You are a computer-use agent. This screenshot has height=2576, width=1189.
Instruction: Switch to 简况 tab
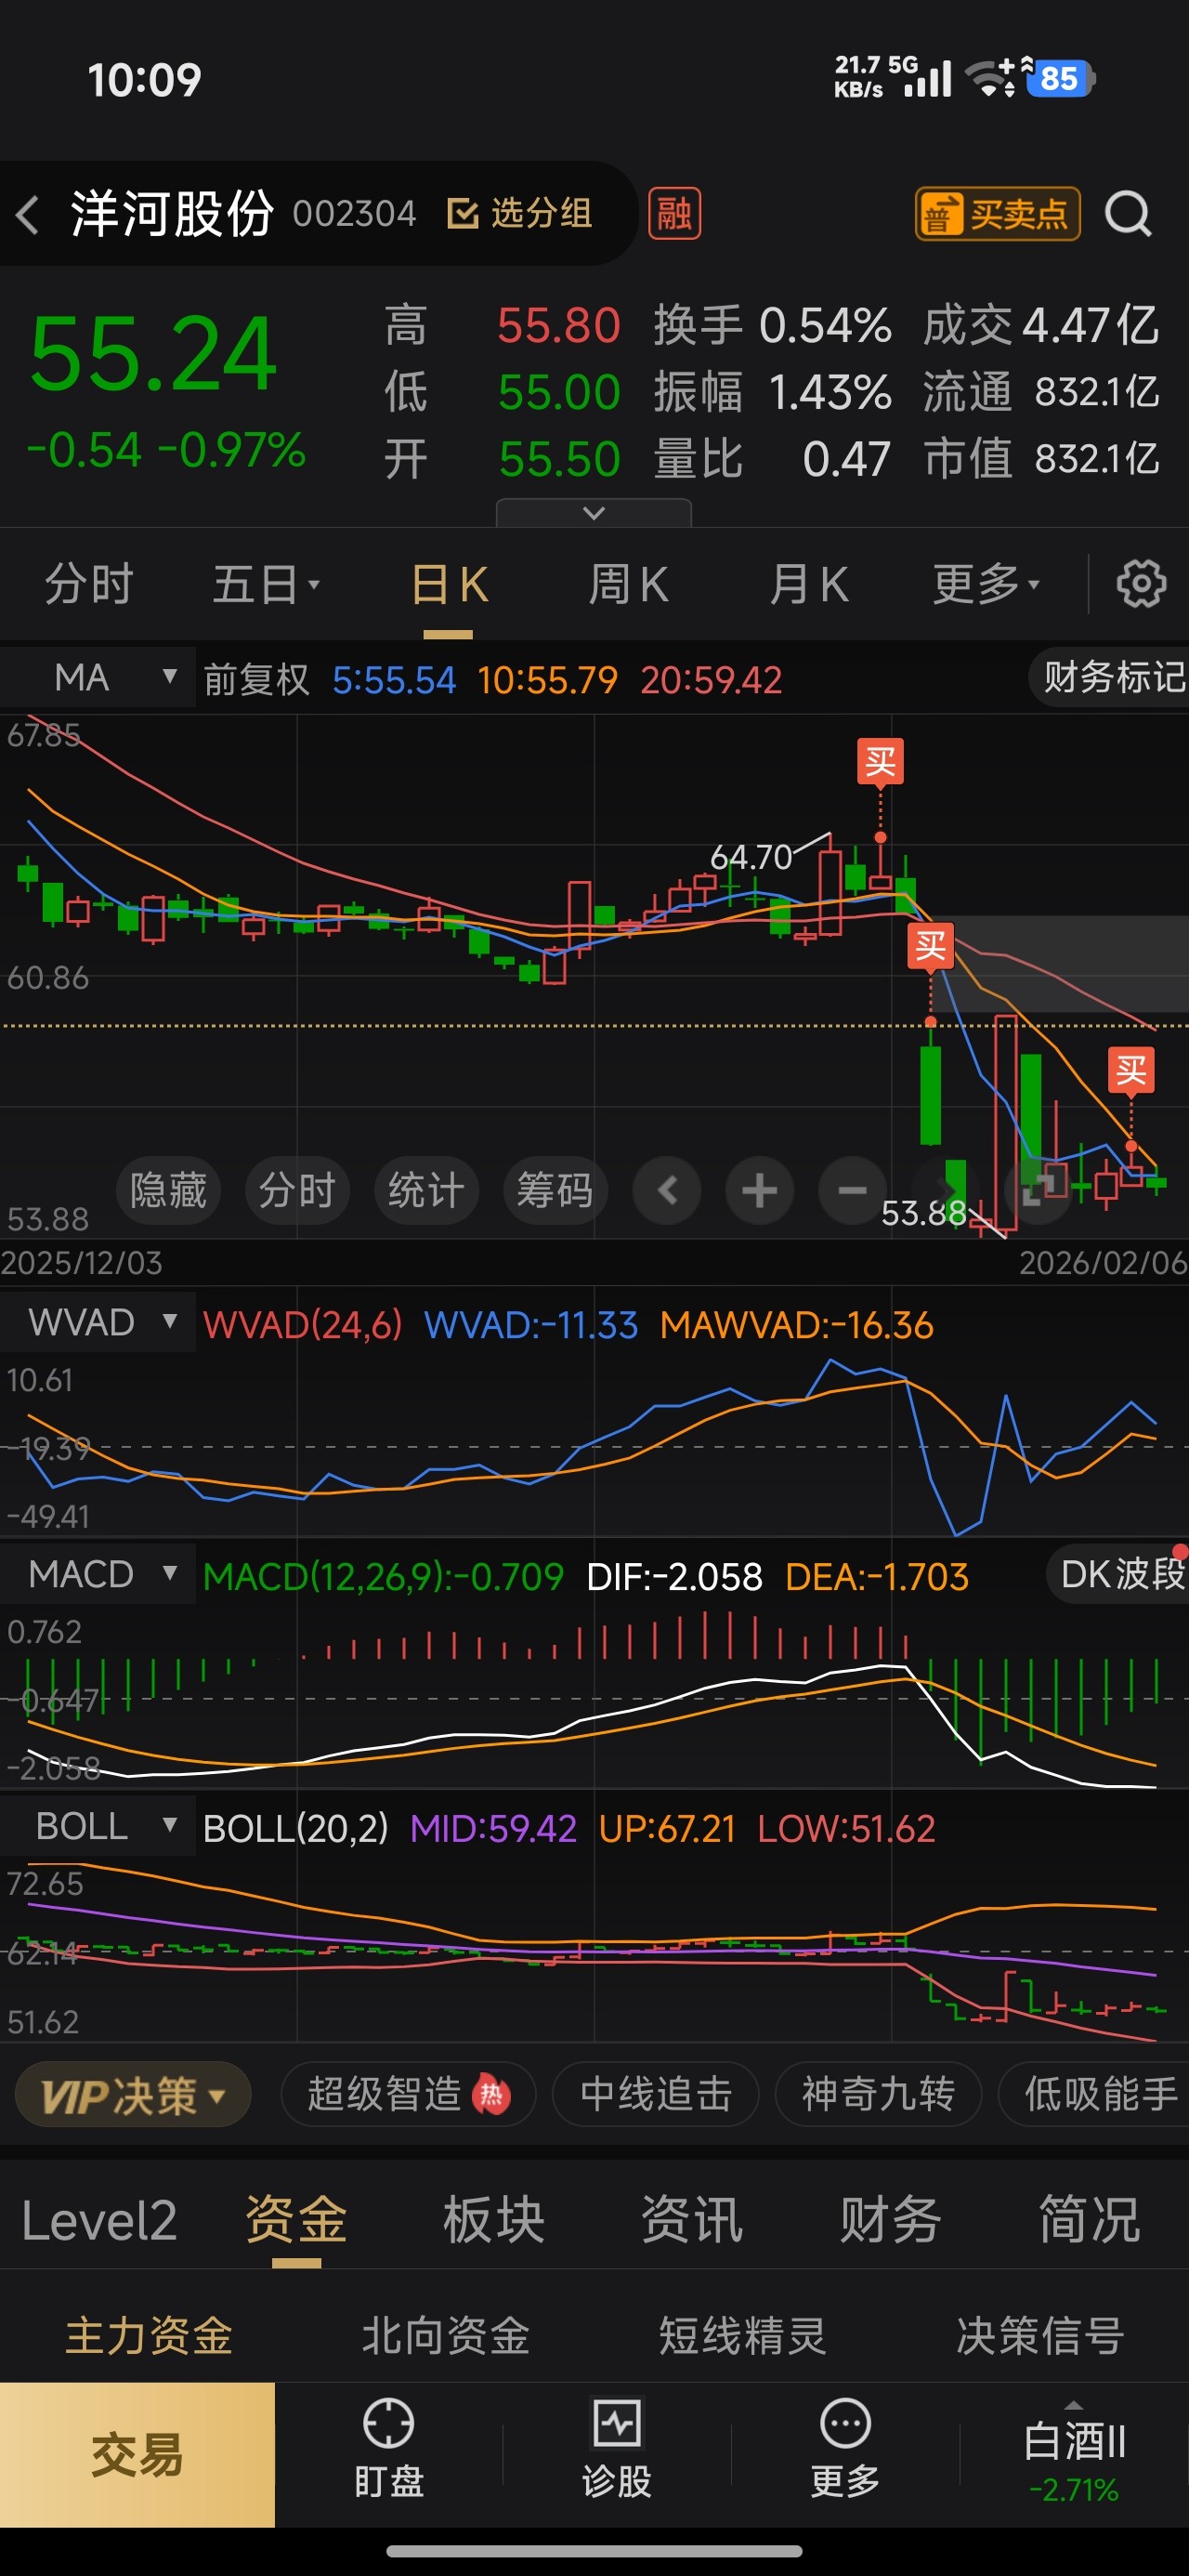pos(1089,2220)
